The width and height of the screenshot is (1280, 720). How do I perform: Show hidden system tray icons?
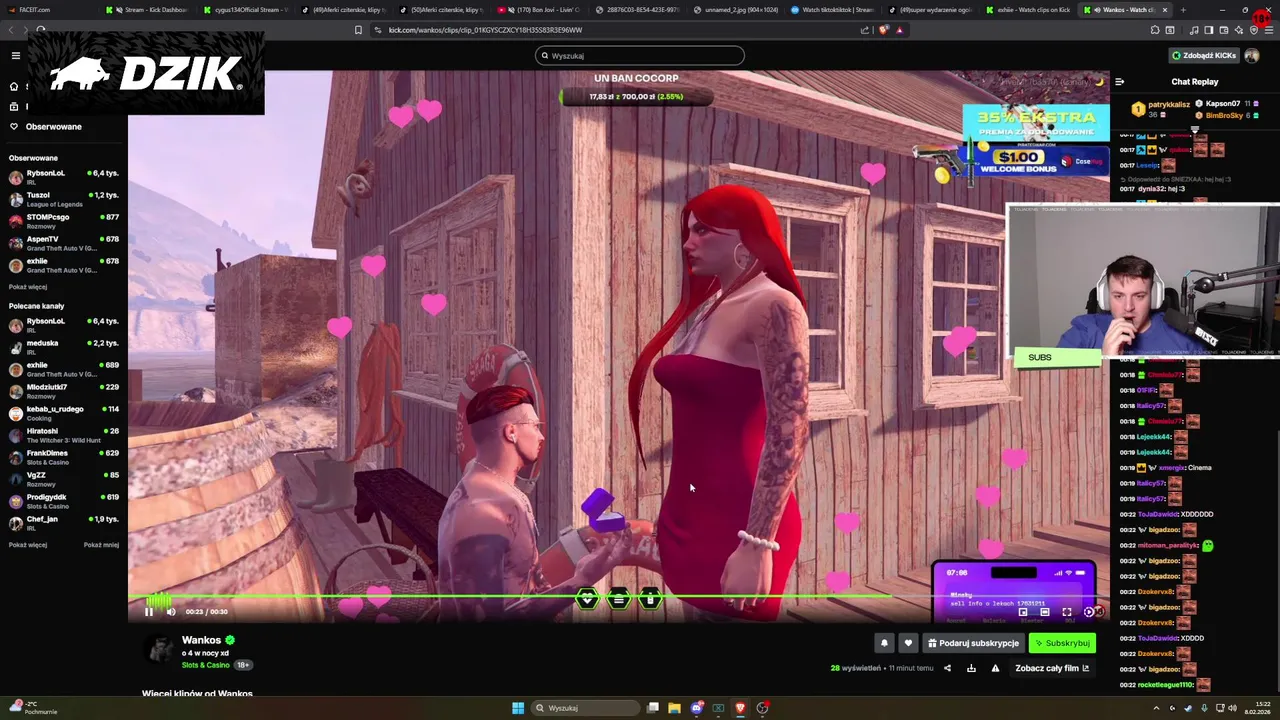point(1157,708)
